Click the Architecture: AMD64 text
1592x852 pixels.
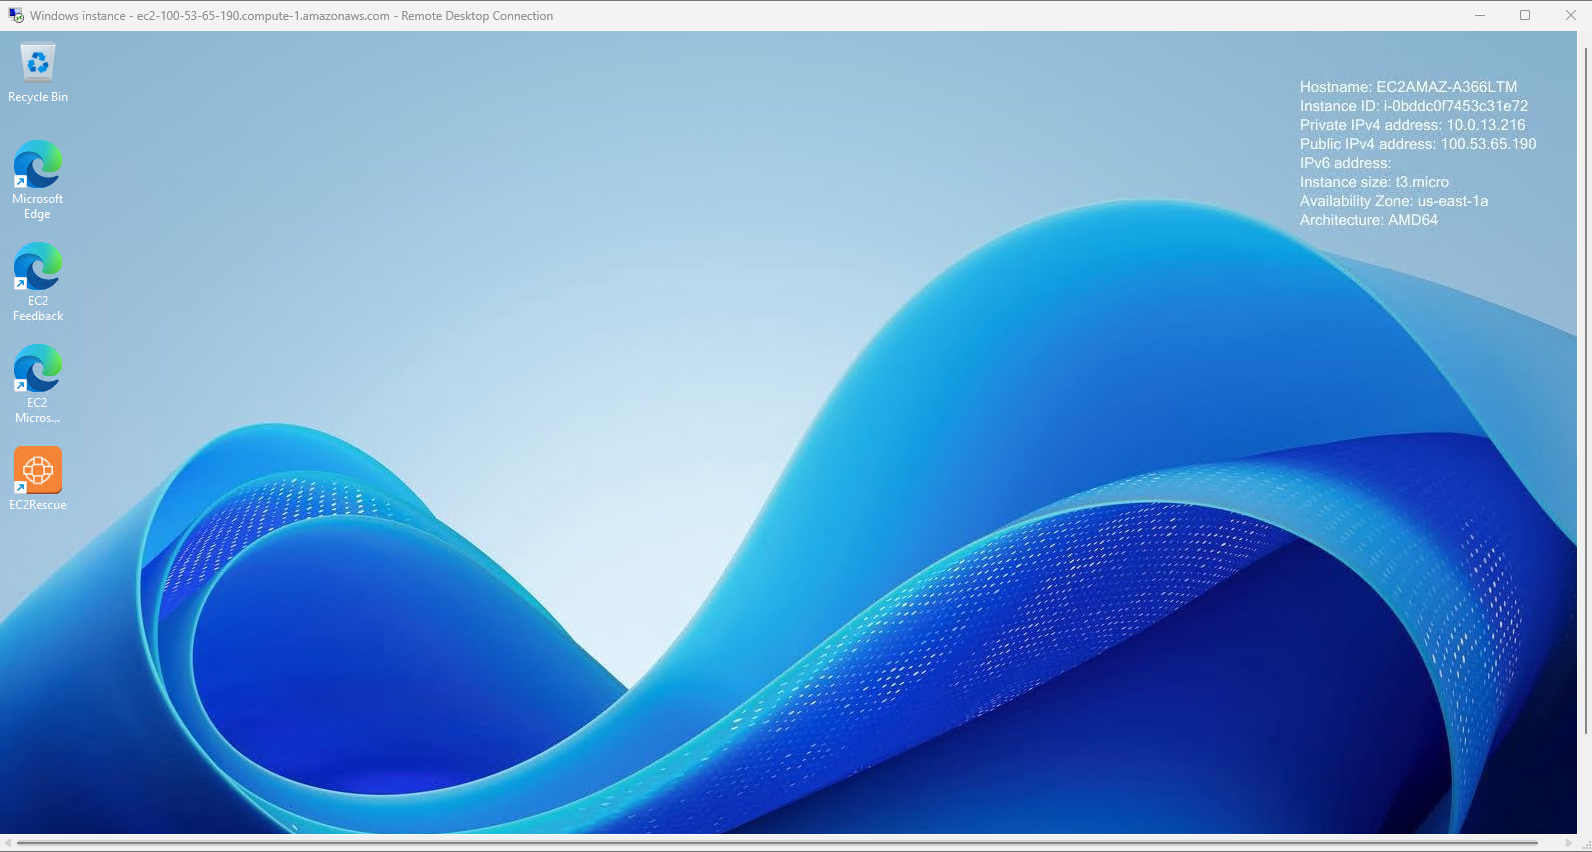click(x=1368, y=220)
